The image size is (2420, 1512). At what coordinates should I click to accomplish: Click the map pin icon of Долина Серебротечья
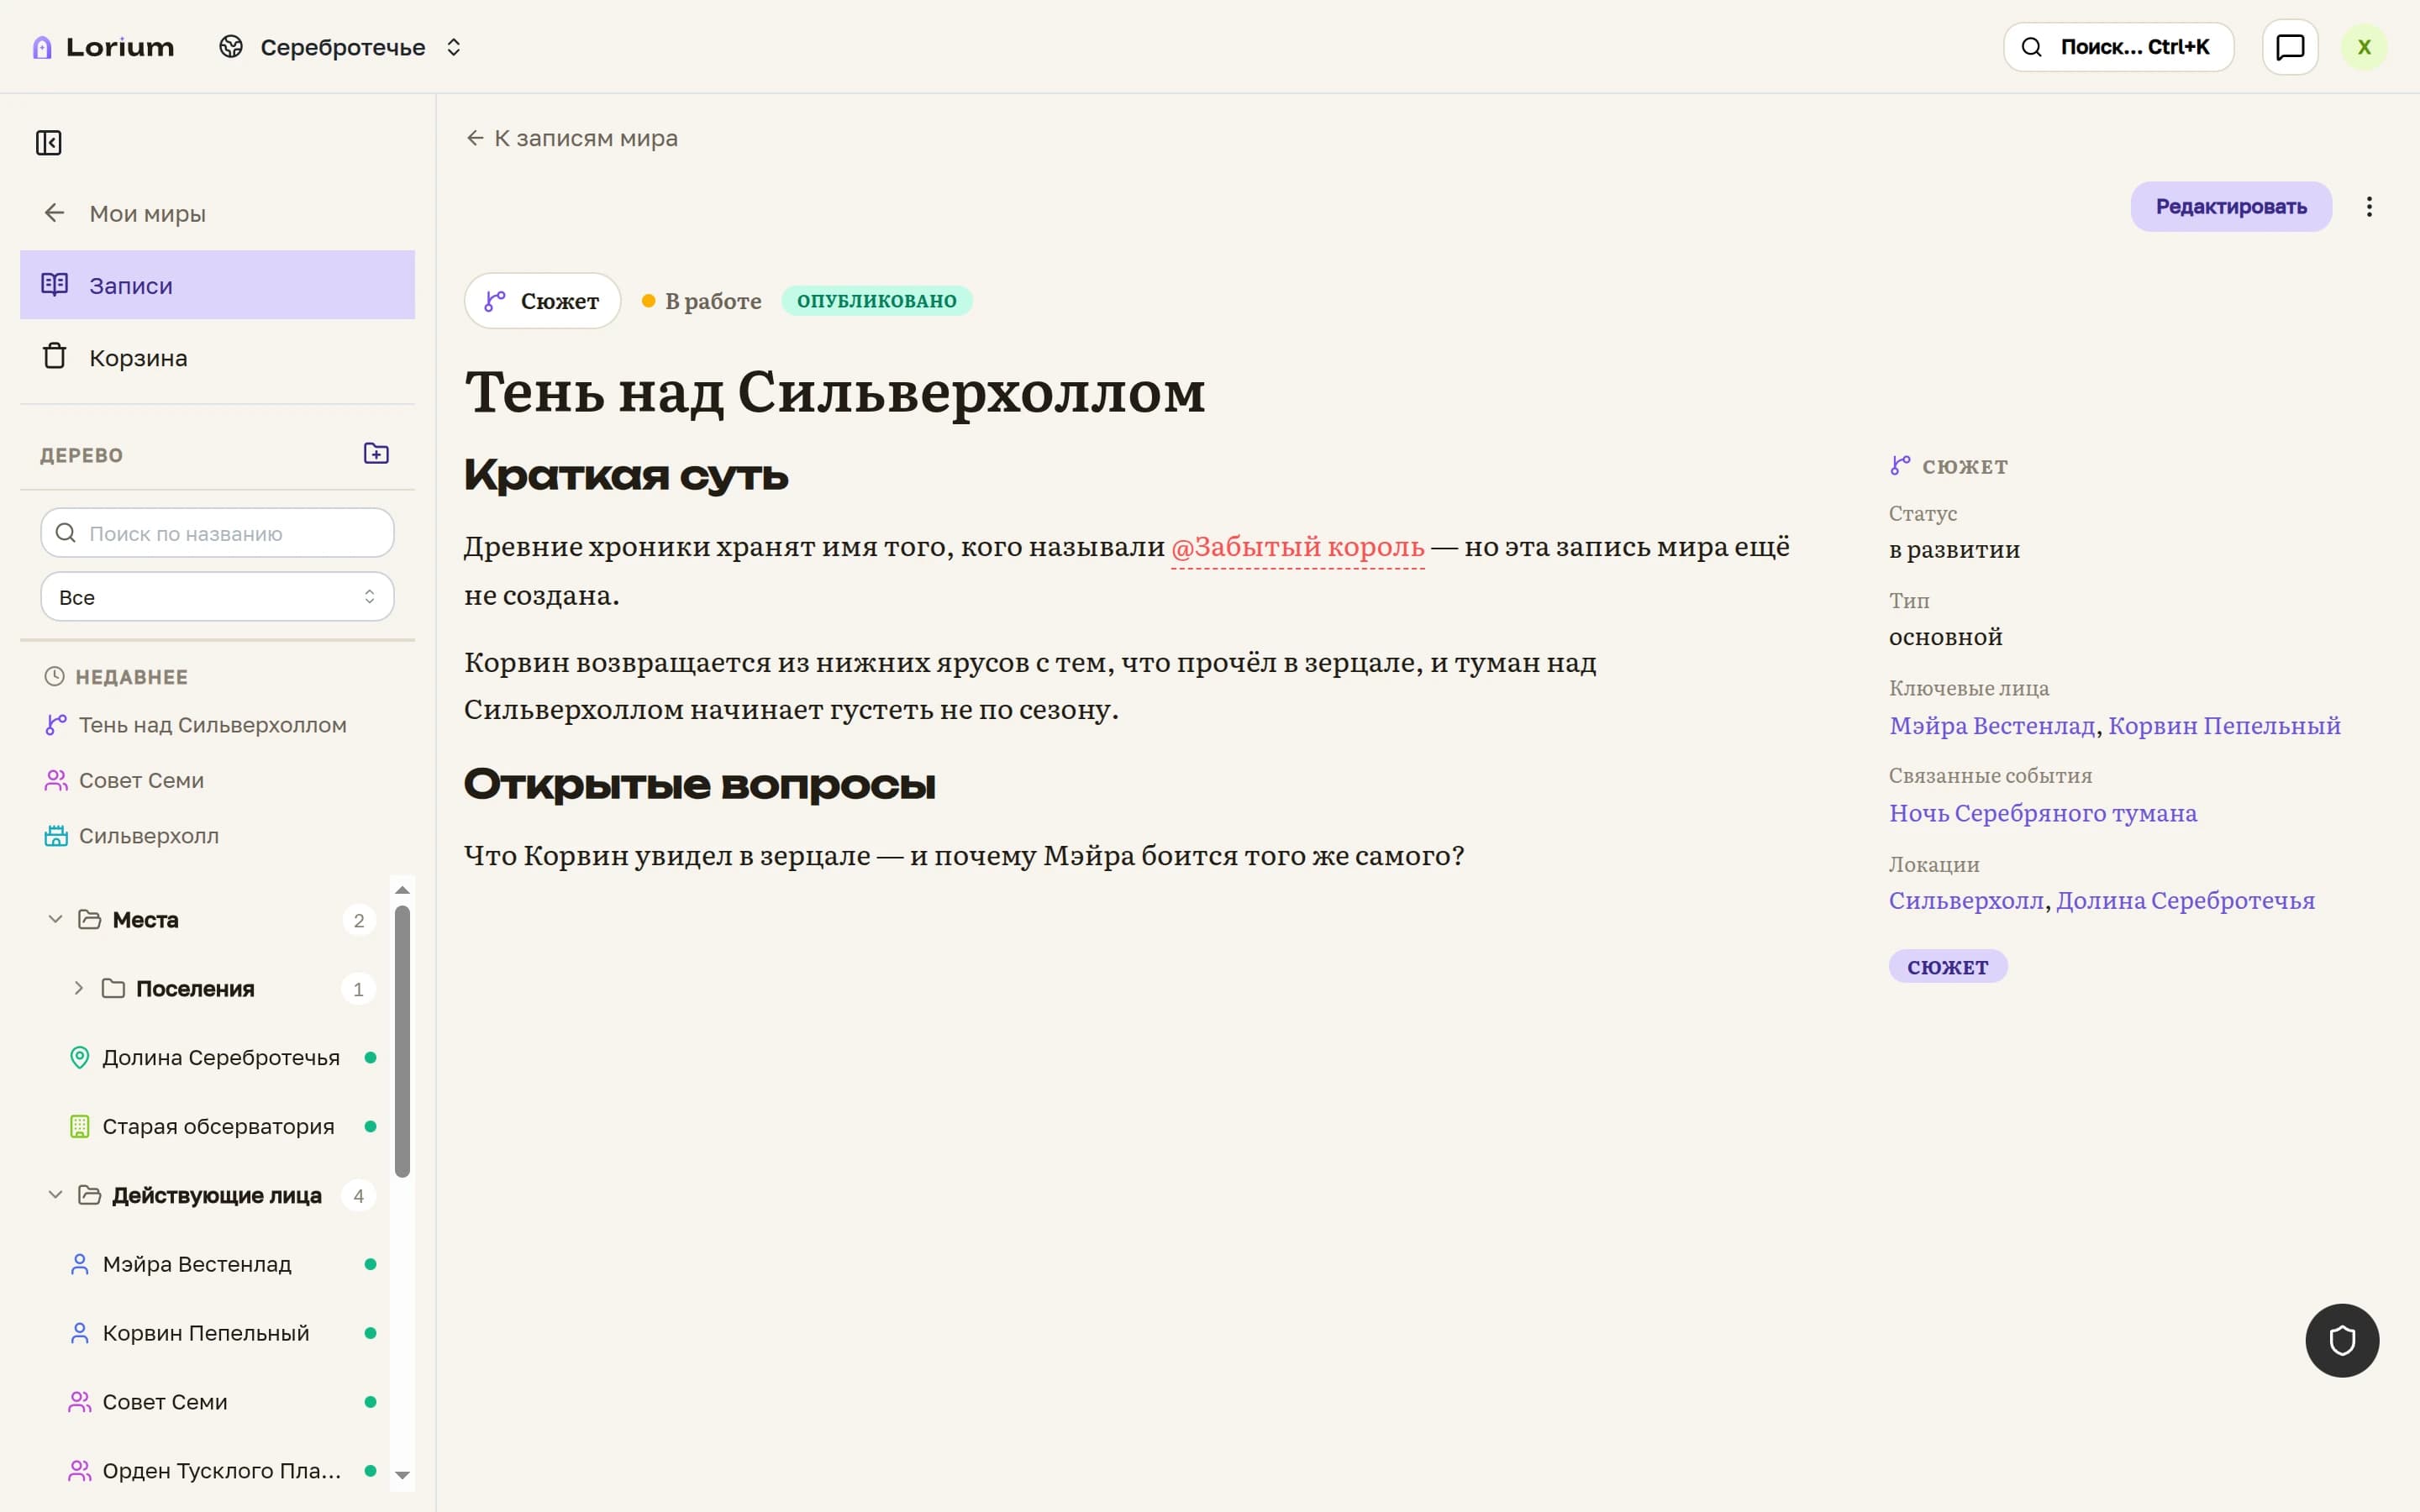(x=80, y=1057)
